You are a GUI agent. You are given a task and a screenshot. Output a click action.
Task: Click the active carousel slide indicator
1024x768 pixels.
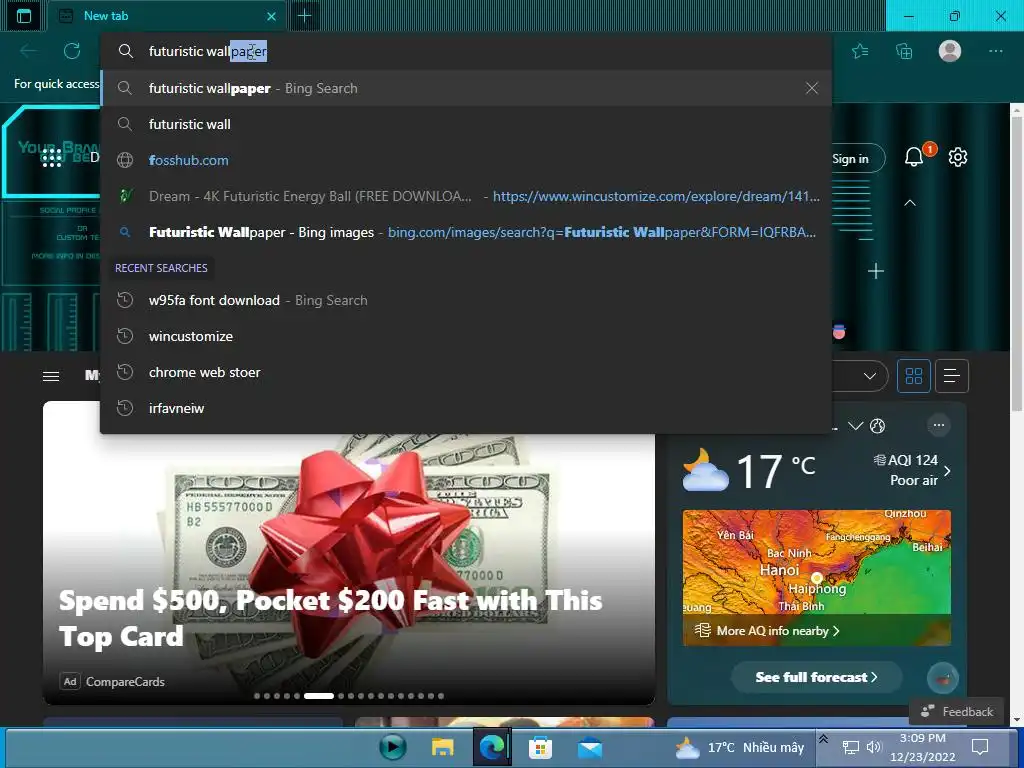[x=319, y=696]
